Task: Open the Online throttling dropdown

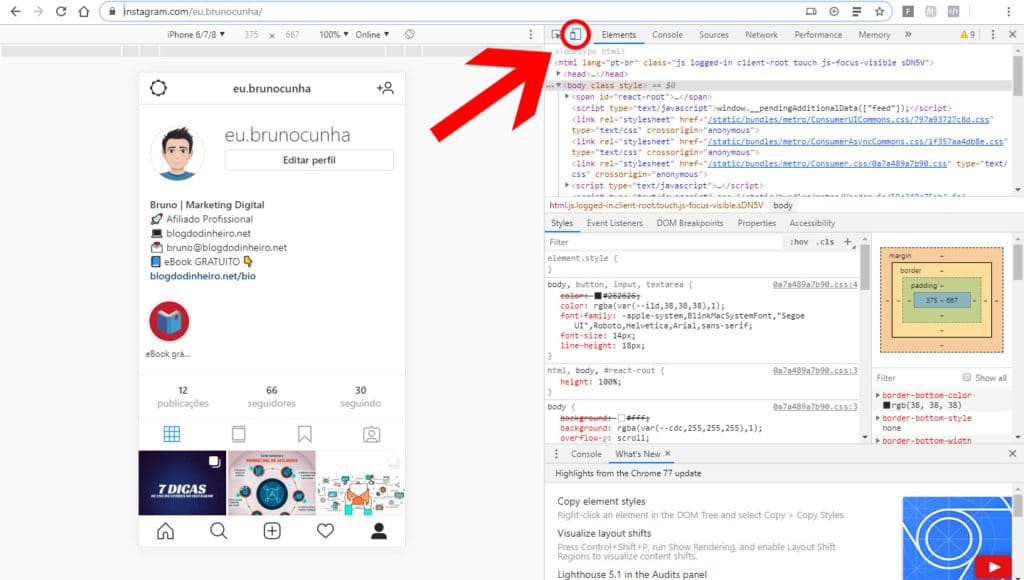Action: coord(372,35)
